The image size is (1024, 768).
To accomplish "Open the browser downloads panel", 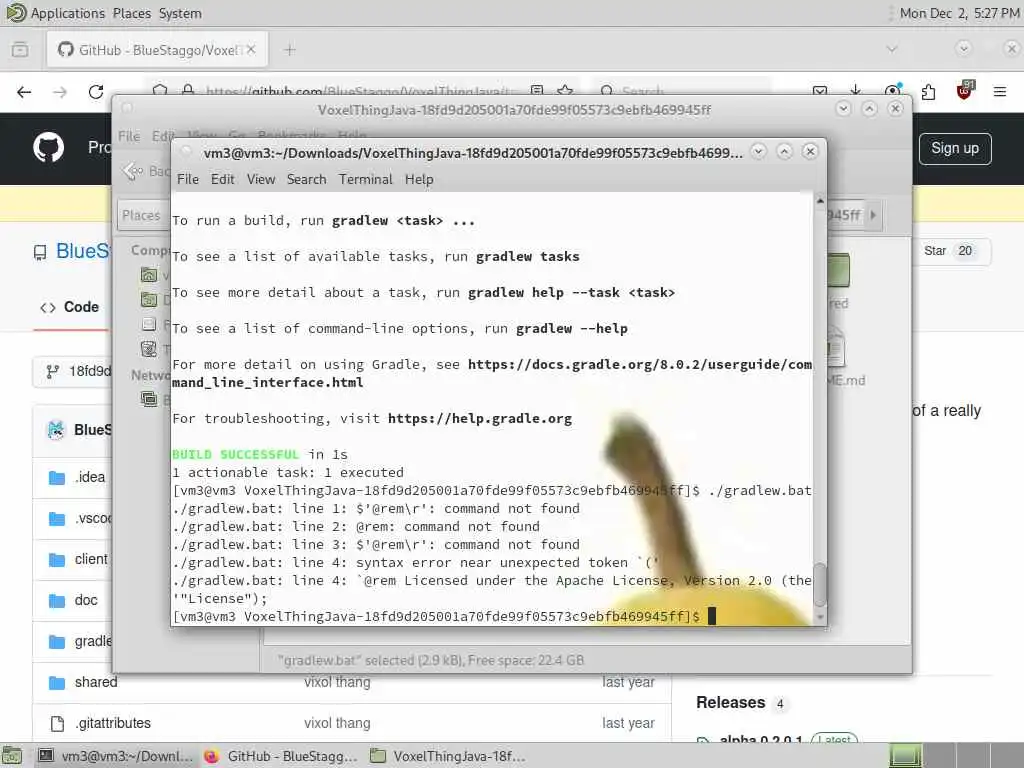I will [856, 91].
